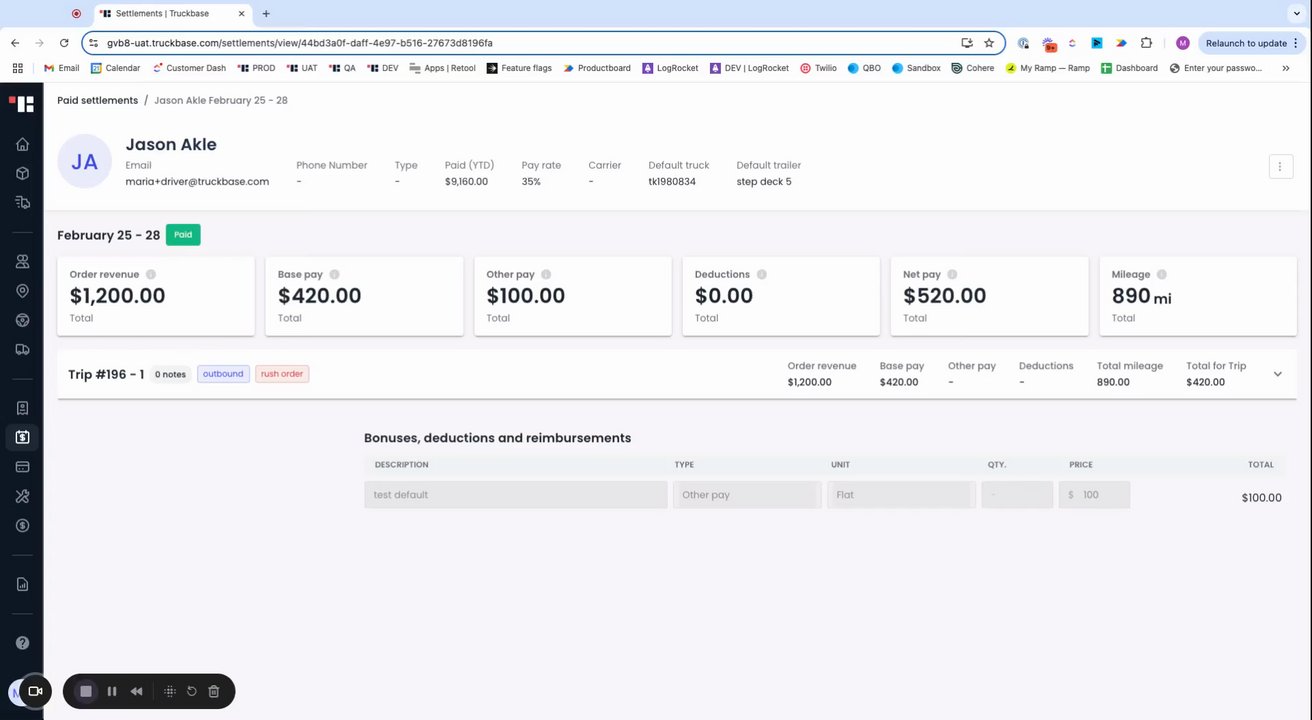Go to Paid settlements breadcrumb
This screenshot has width=1312, height=720.
tap(97, 101)
